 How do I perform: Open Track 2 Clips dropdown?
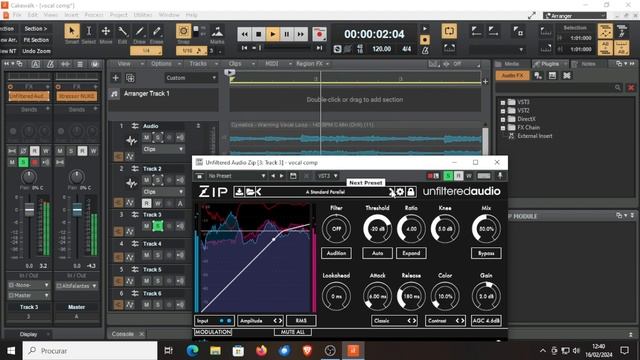[x=163, y=191]
